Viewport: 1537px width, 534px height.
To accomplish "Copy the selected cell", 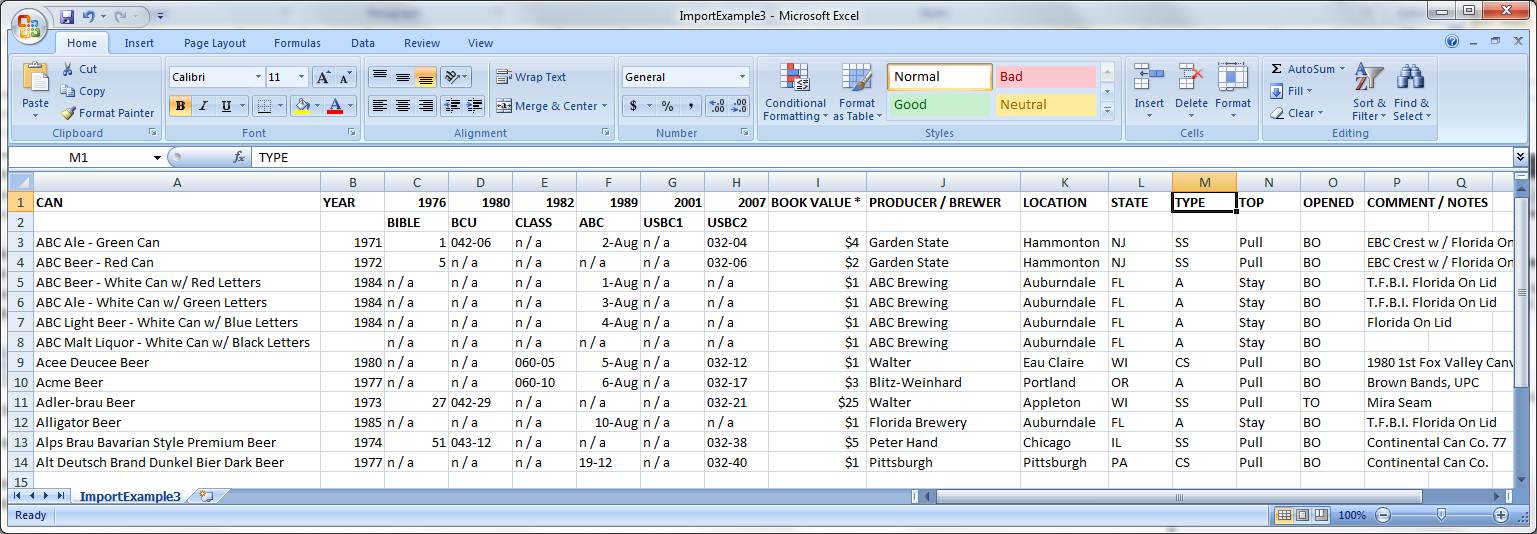I will (83, 91).
